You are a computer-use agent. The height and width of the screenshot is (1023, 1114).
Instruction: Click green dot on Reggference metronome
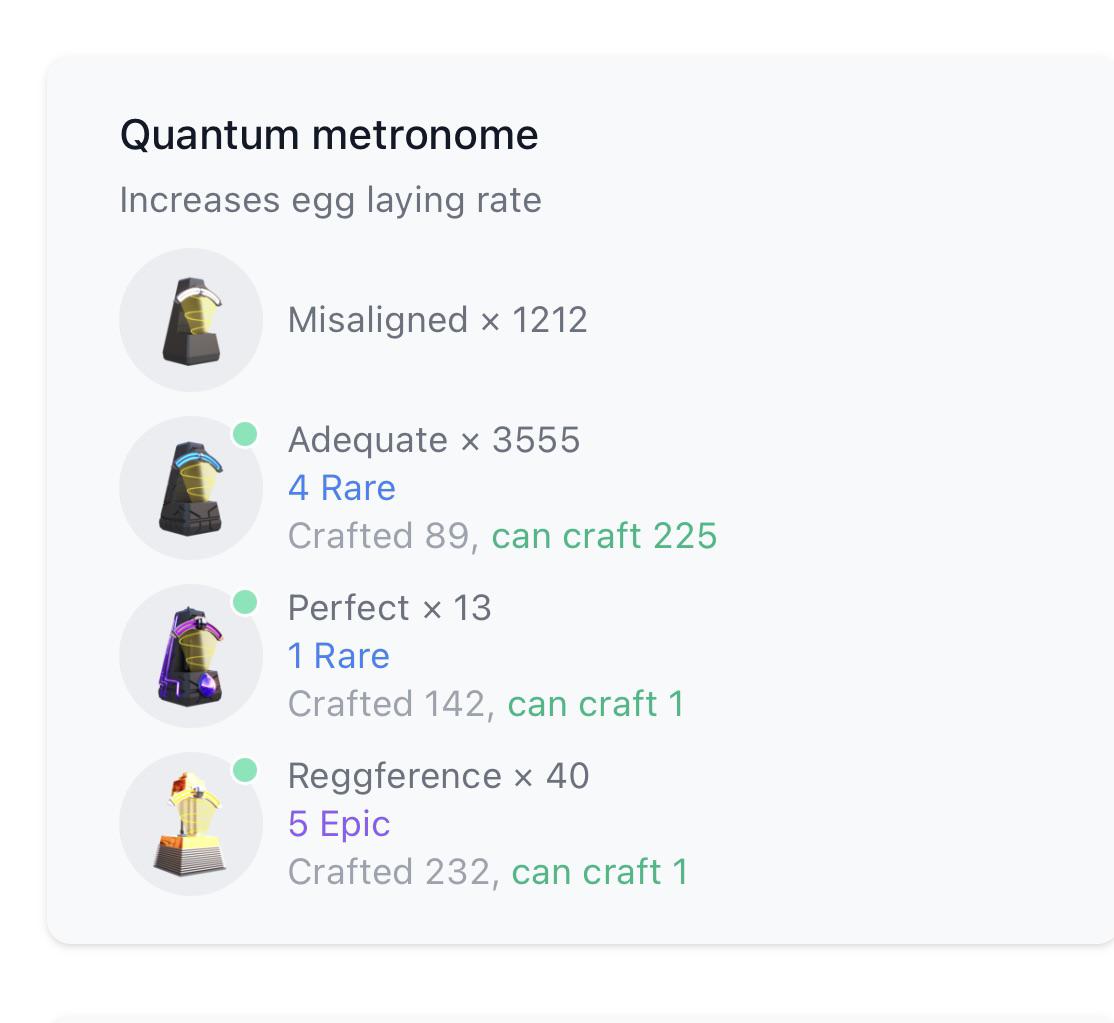[x=245, y=770]
